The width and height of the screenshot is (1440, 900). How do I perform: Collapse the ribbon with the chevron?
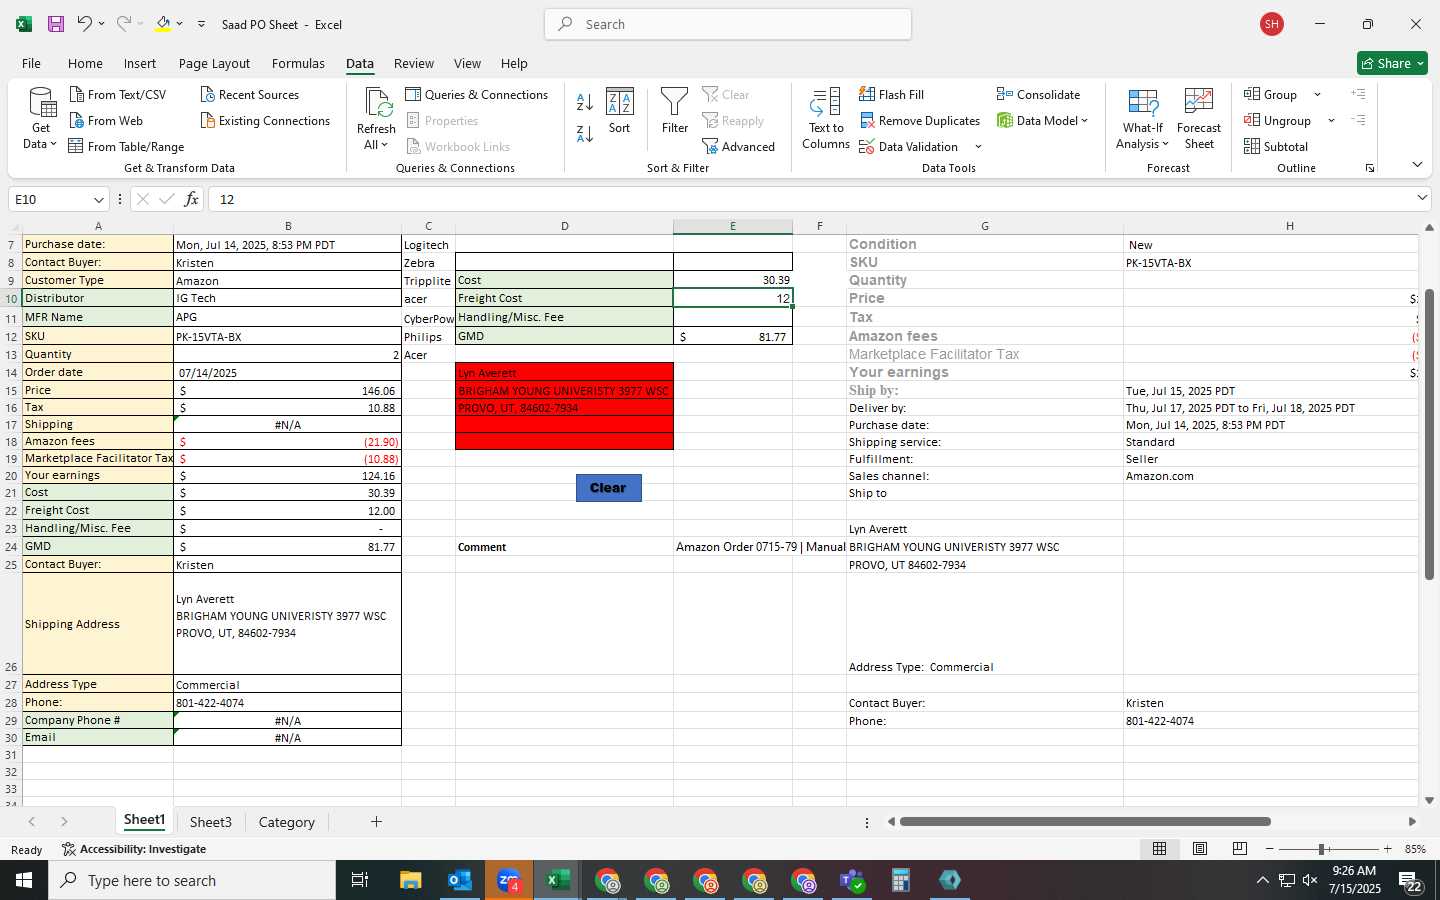(1417, 164)
